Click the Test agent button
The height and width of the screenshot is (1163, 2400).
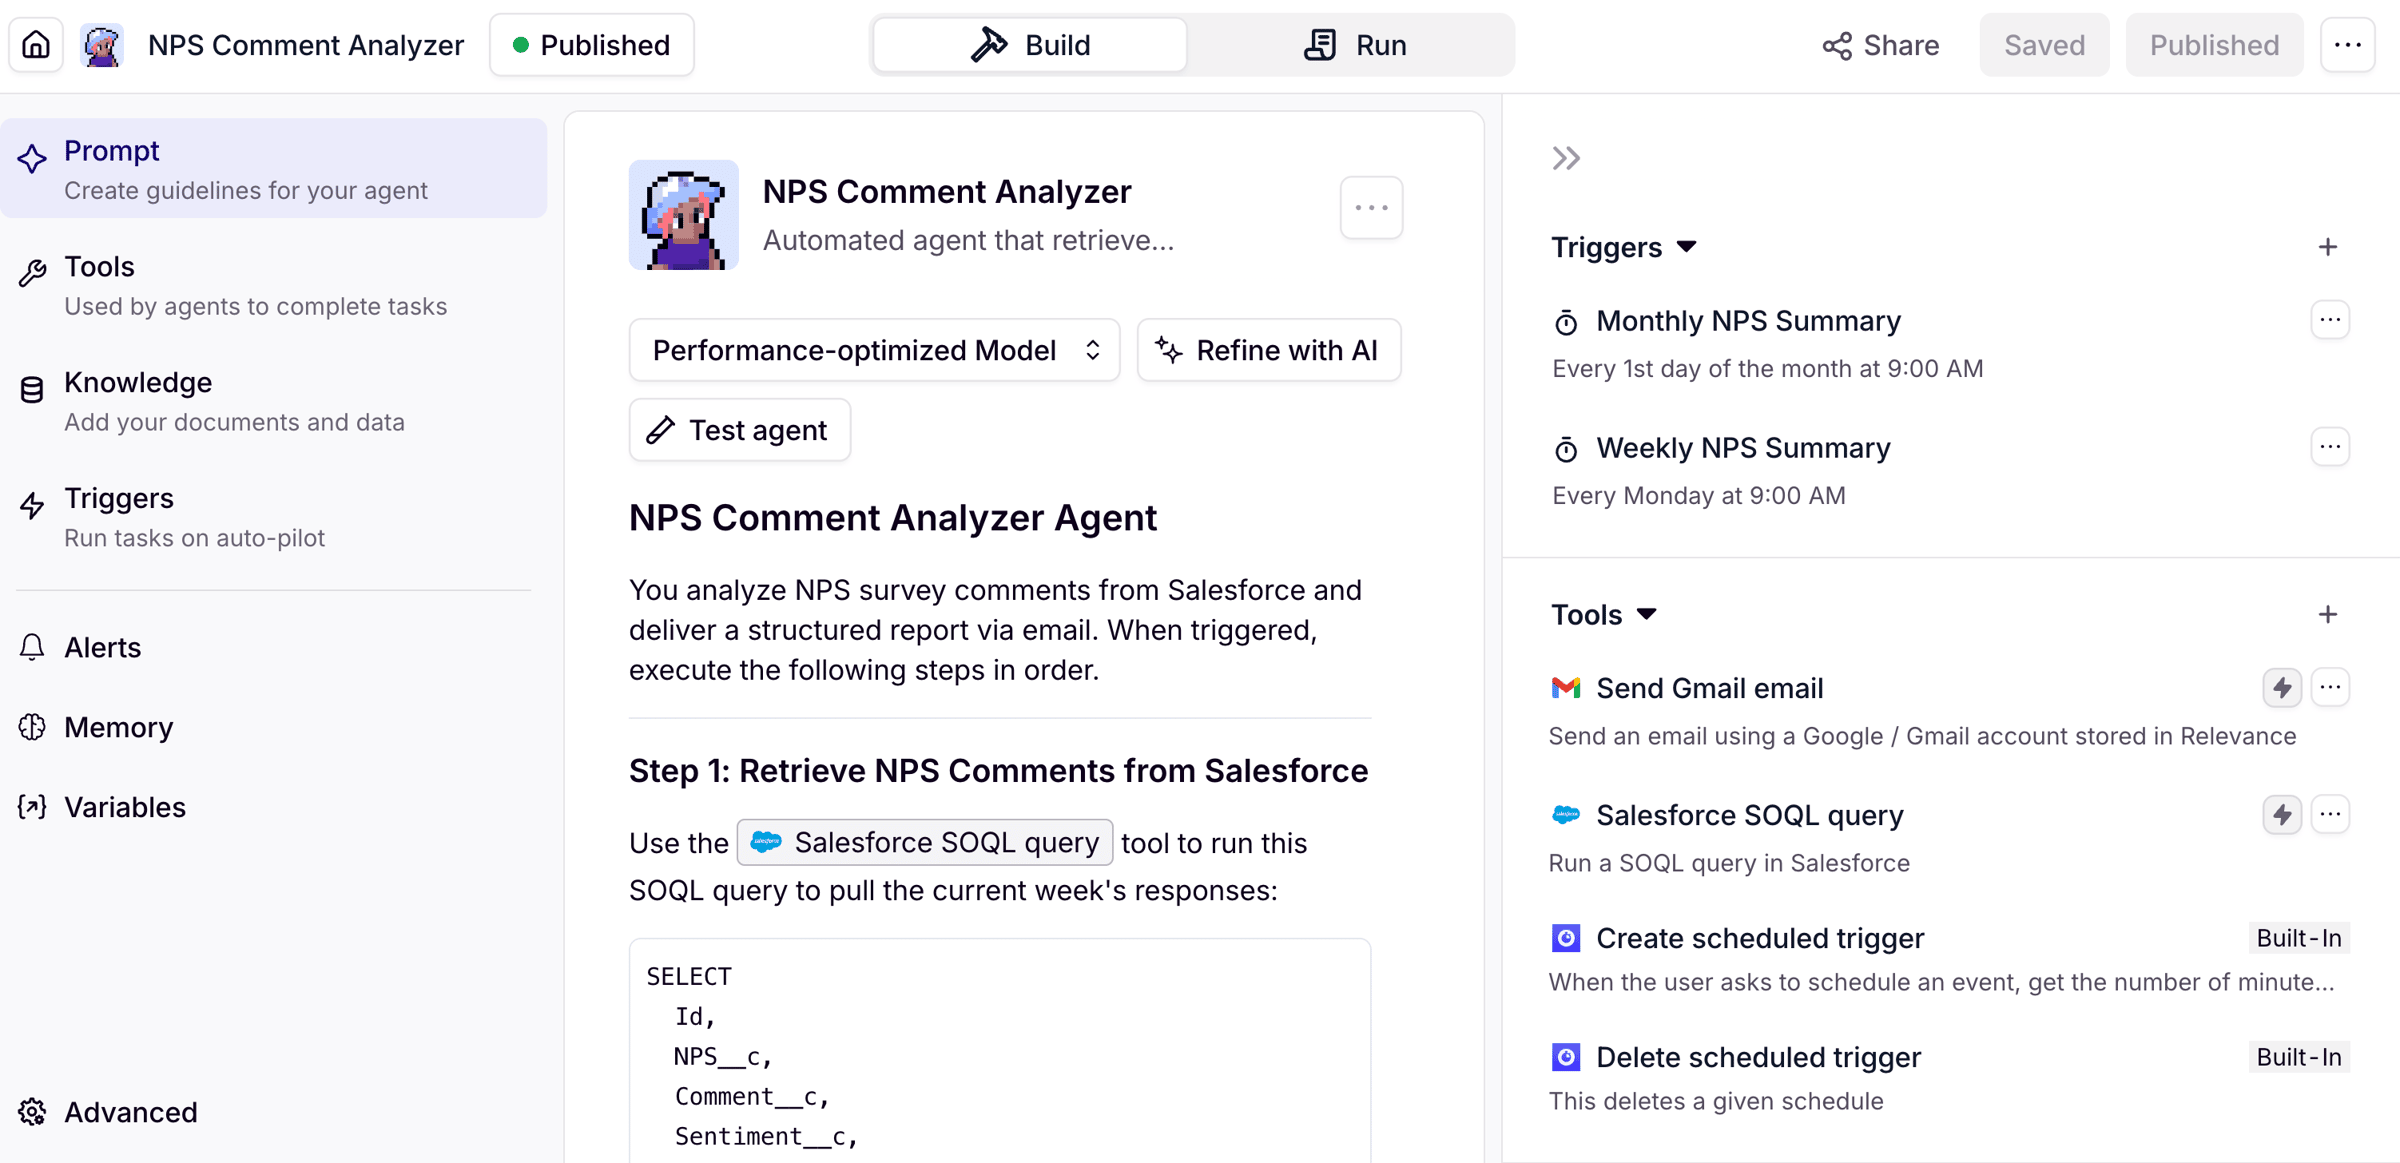pyautogui.click(x=739, y=430)
